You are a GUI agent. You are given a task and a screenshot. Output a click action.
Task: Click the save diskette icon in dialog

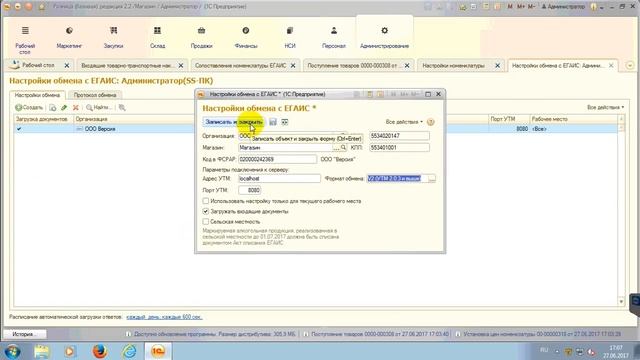click(273, 122)
